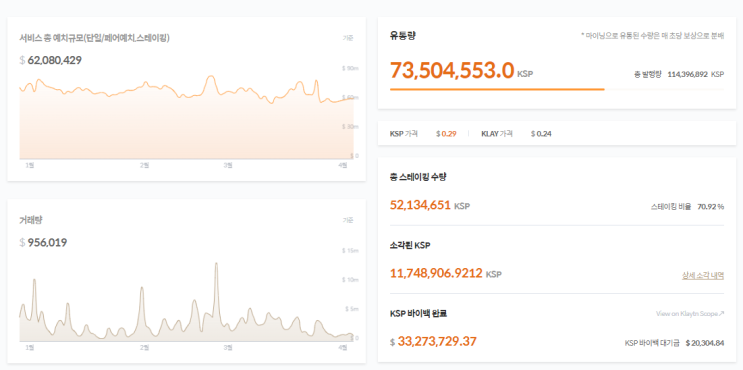The height and width of the screenshot is (370, 743).
Task: Click the 서비스 총 예치규모 chart title
Action: (94, 38)
